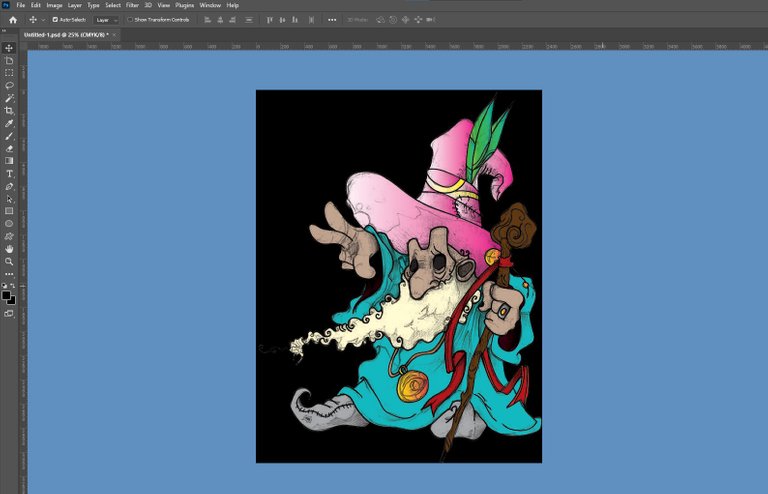768x494 pixels.
Task: Uncheck the Auto-Select checkbox
Action: [x=55, y=20]
